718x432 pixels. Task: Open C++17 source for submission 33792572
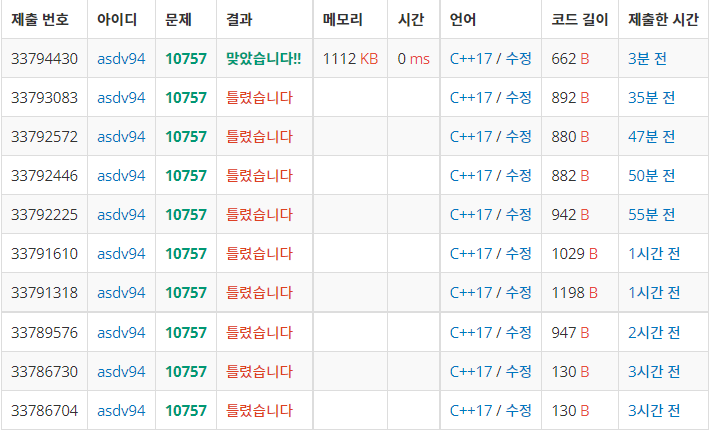(471, 137)
